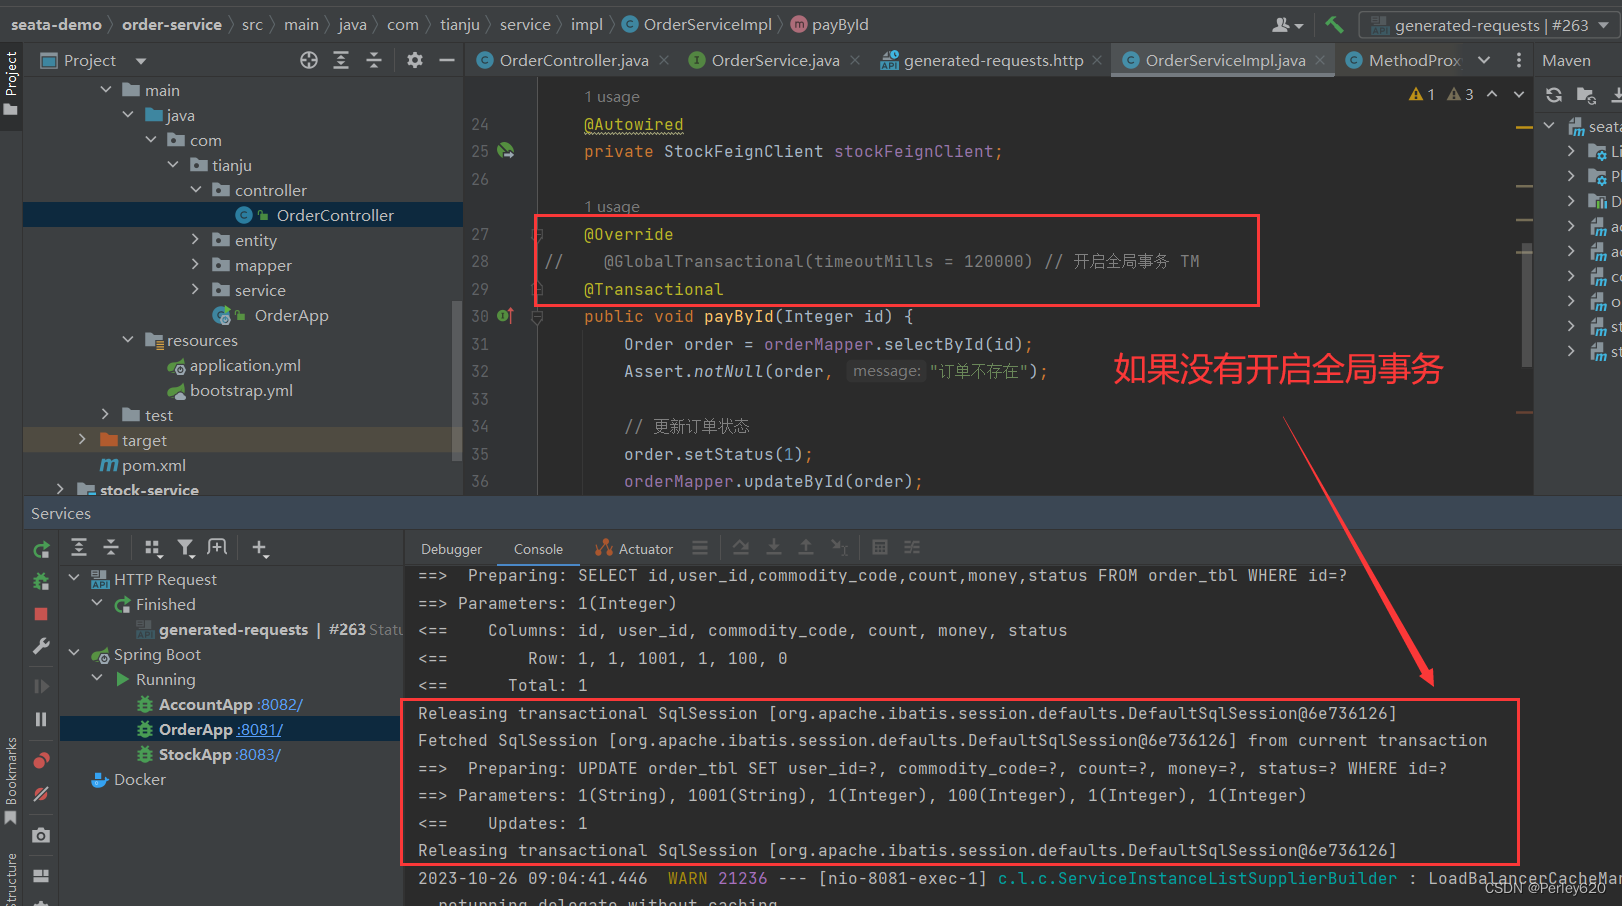
Task: Click the Select Opened File target icon
Action: (309, 60)
